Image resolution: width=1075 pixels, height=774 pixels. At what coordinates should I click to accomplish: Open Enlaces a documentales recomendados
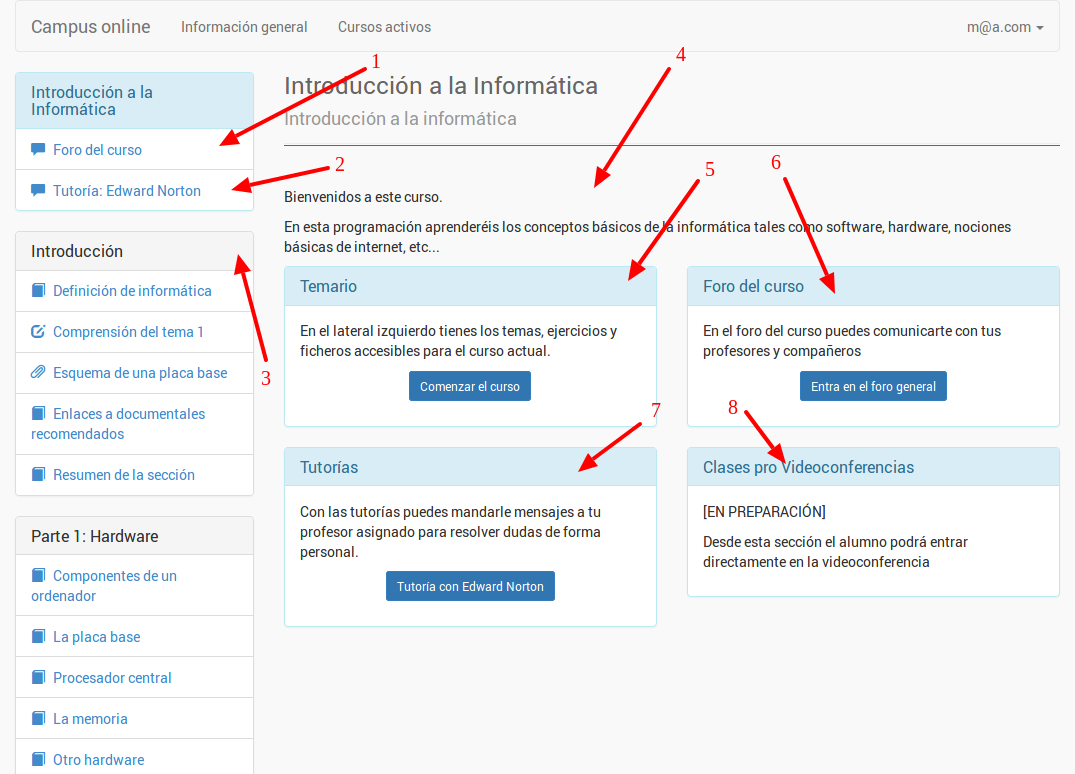(134, 424)
